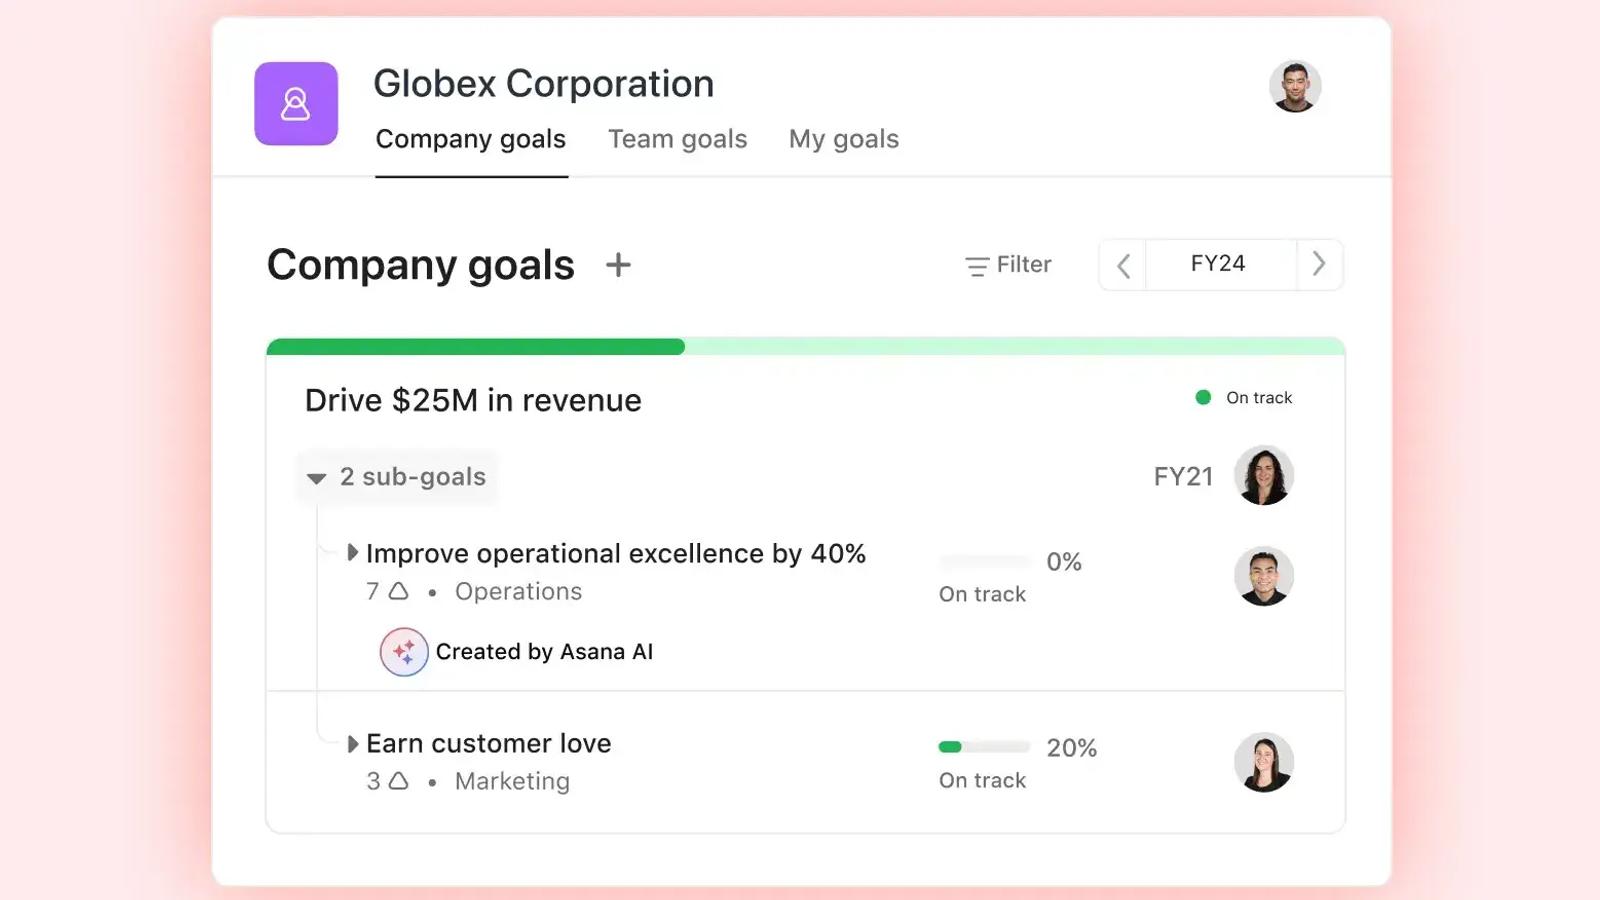Open the Drive $25M in revenue goal
The image size is (1600, 900).
473,400
